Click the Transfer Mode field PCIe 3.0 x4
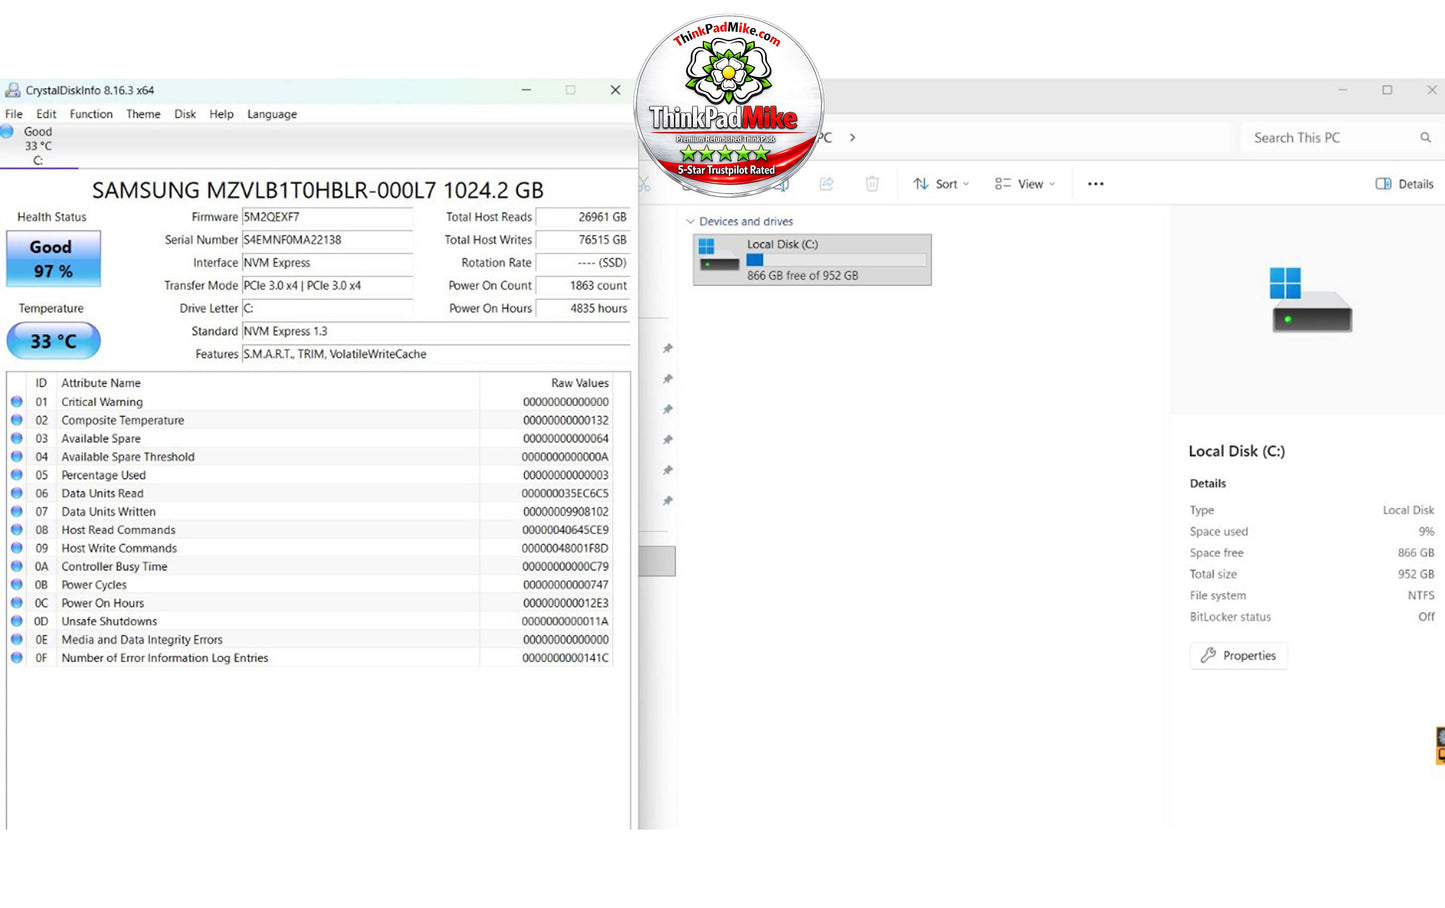Viewport: 1445px width, 908px height. tap(327, 286)
